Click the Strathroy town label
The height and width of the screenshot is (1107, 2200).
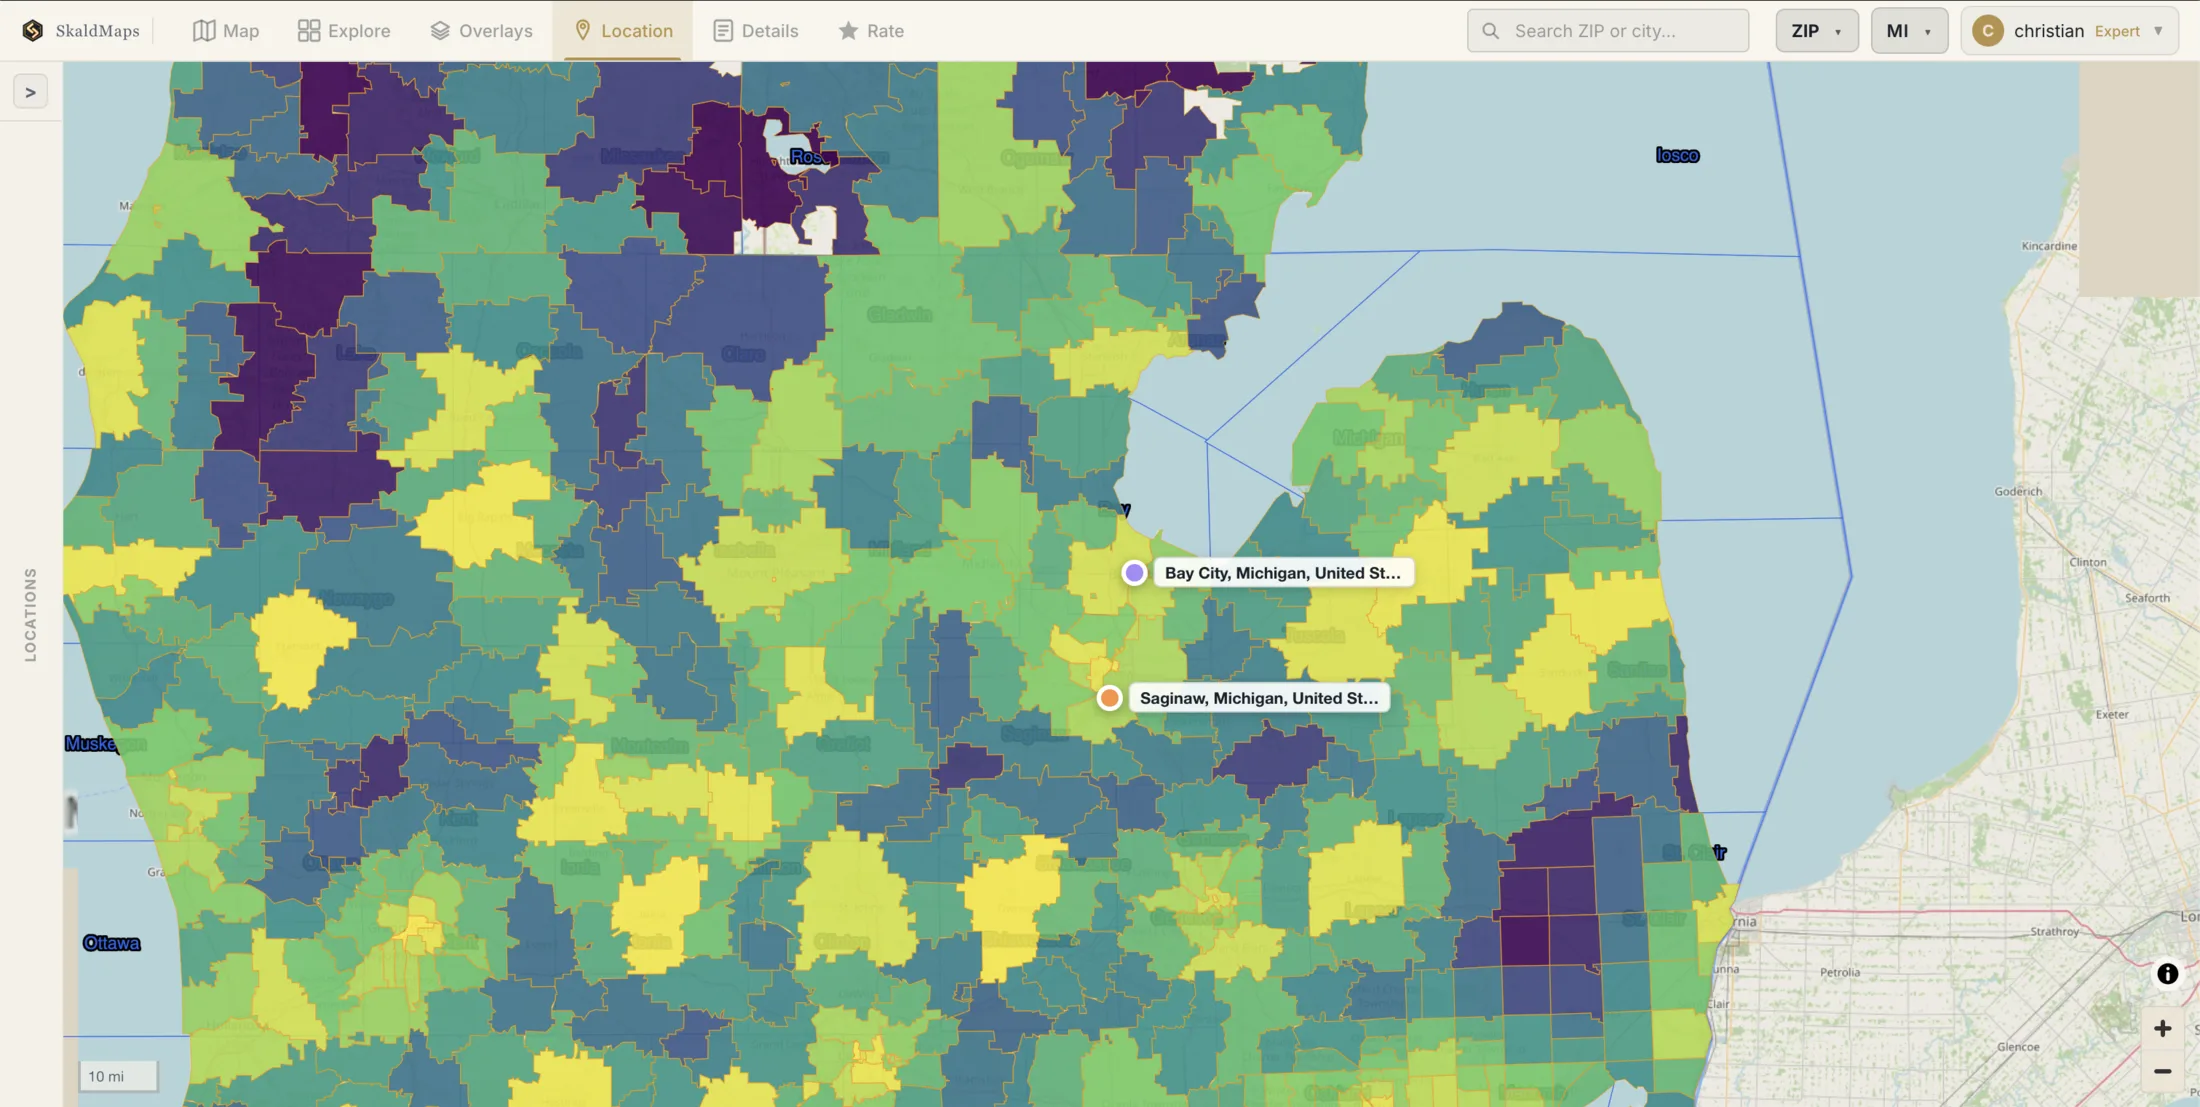point(2054,931)
